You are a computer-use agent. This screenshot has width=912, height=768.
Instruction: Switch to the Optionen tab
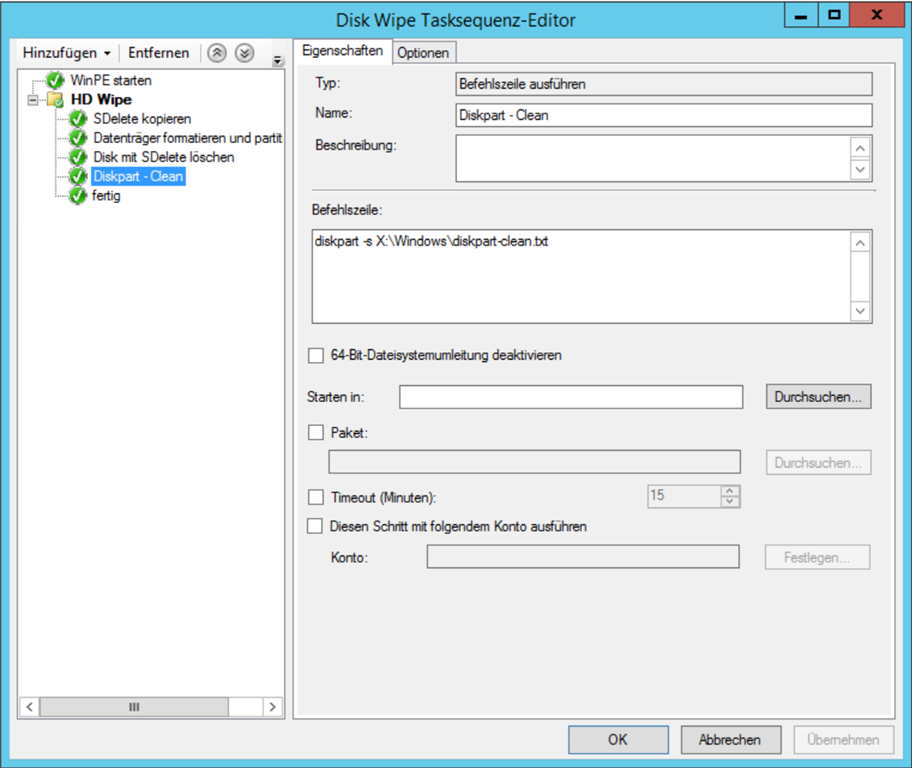click(x=424, y=53)
